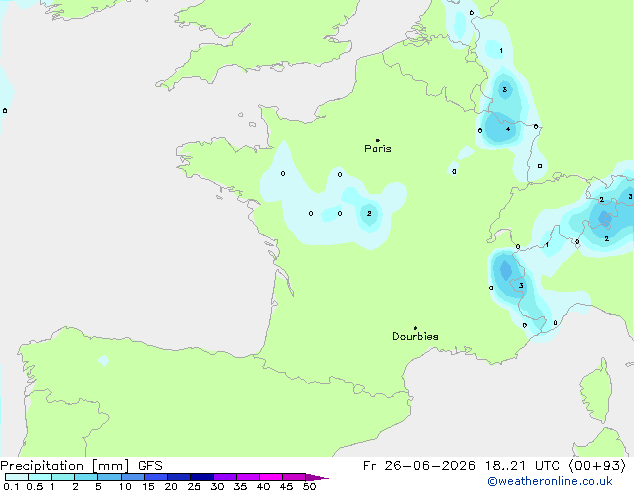Click the model run offset '(00+93)'
Viewport: 634px width, 490px height.
(x=597, y=466)
